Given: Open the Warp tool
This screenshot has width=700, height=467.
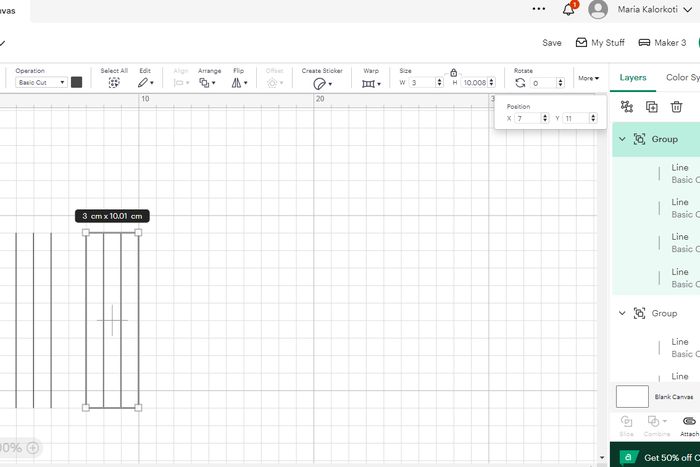Looking at the screenshot, I should coord(371,83).
